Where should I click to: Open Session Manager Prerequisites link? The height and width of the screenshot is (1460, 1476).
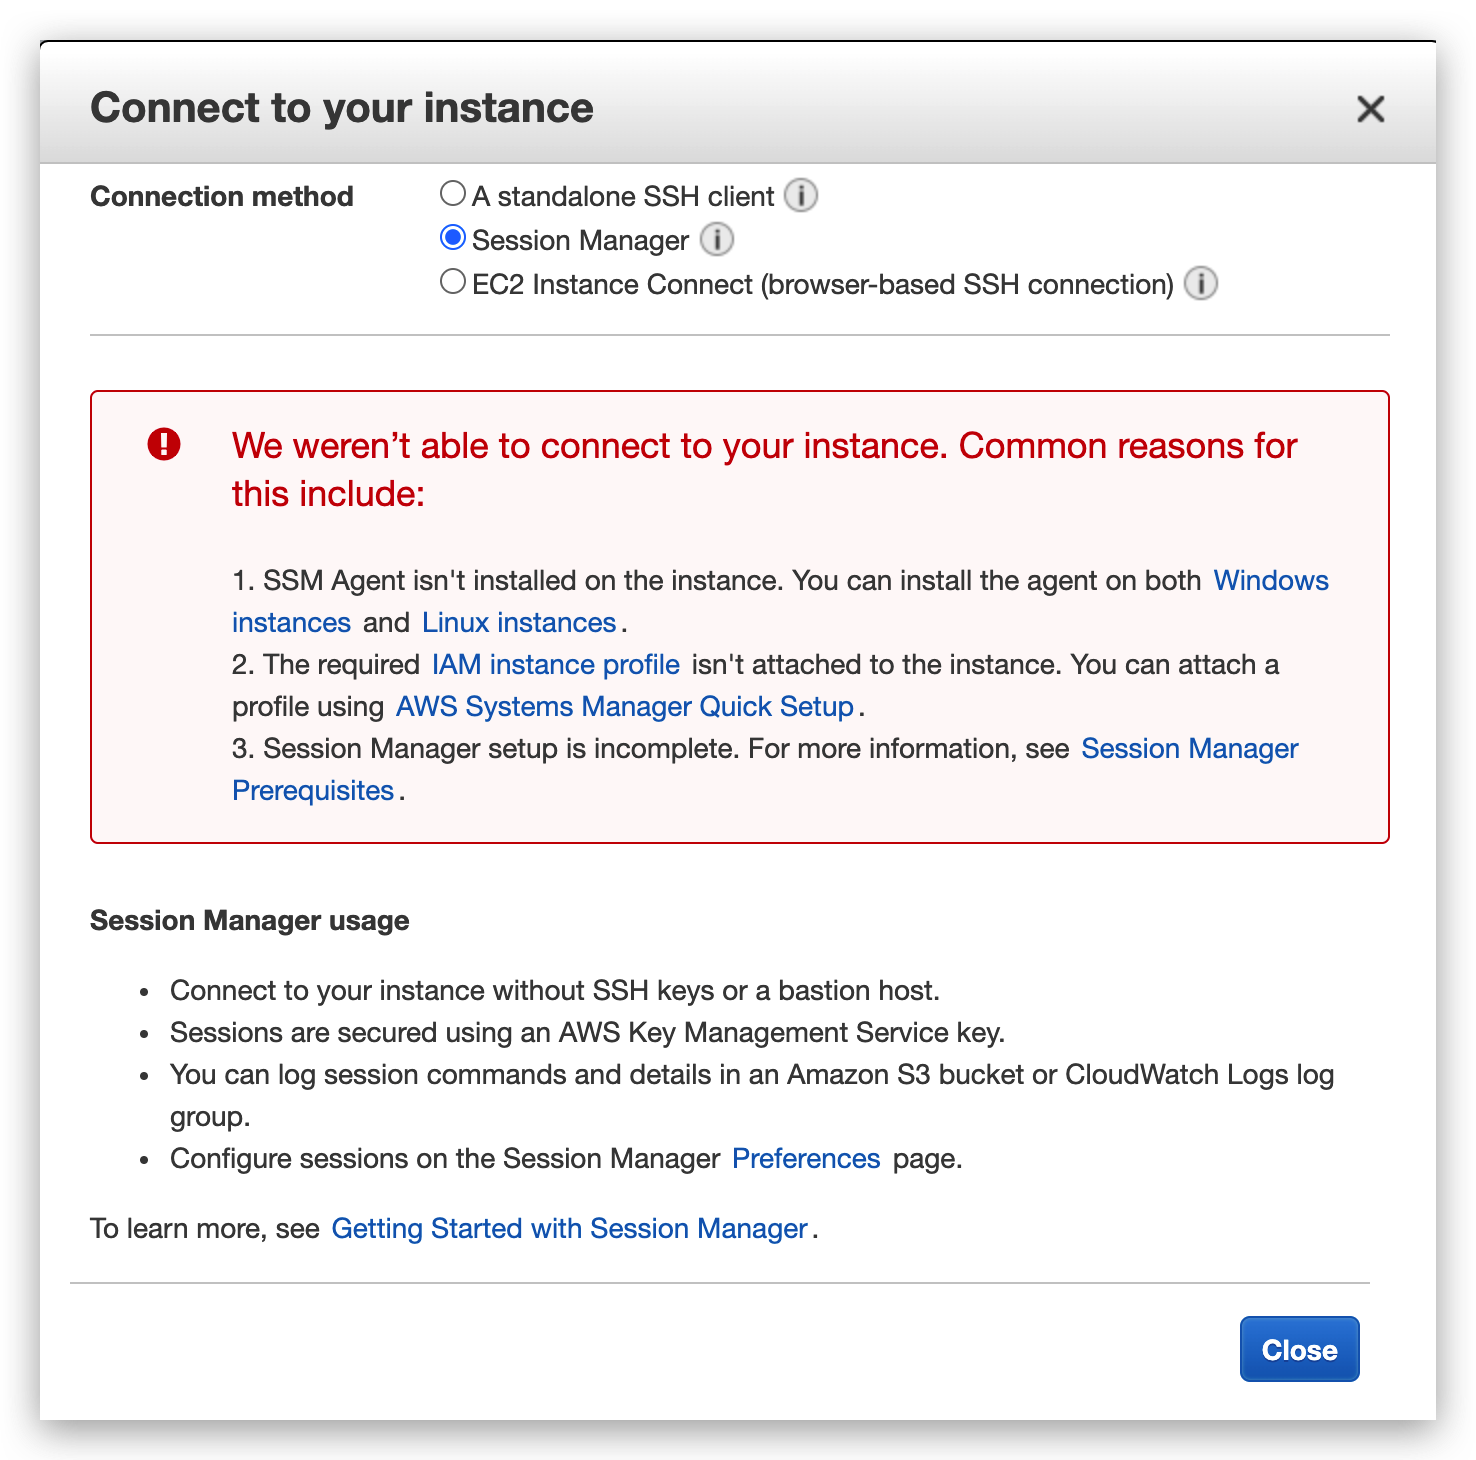(1190, 748)
